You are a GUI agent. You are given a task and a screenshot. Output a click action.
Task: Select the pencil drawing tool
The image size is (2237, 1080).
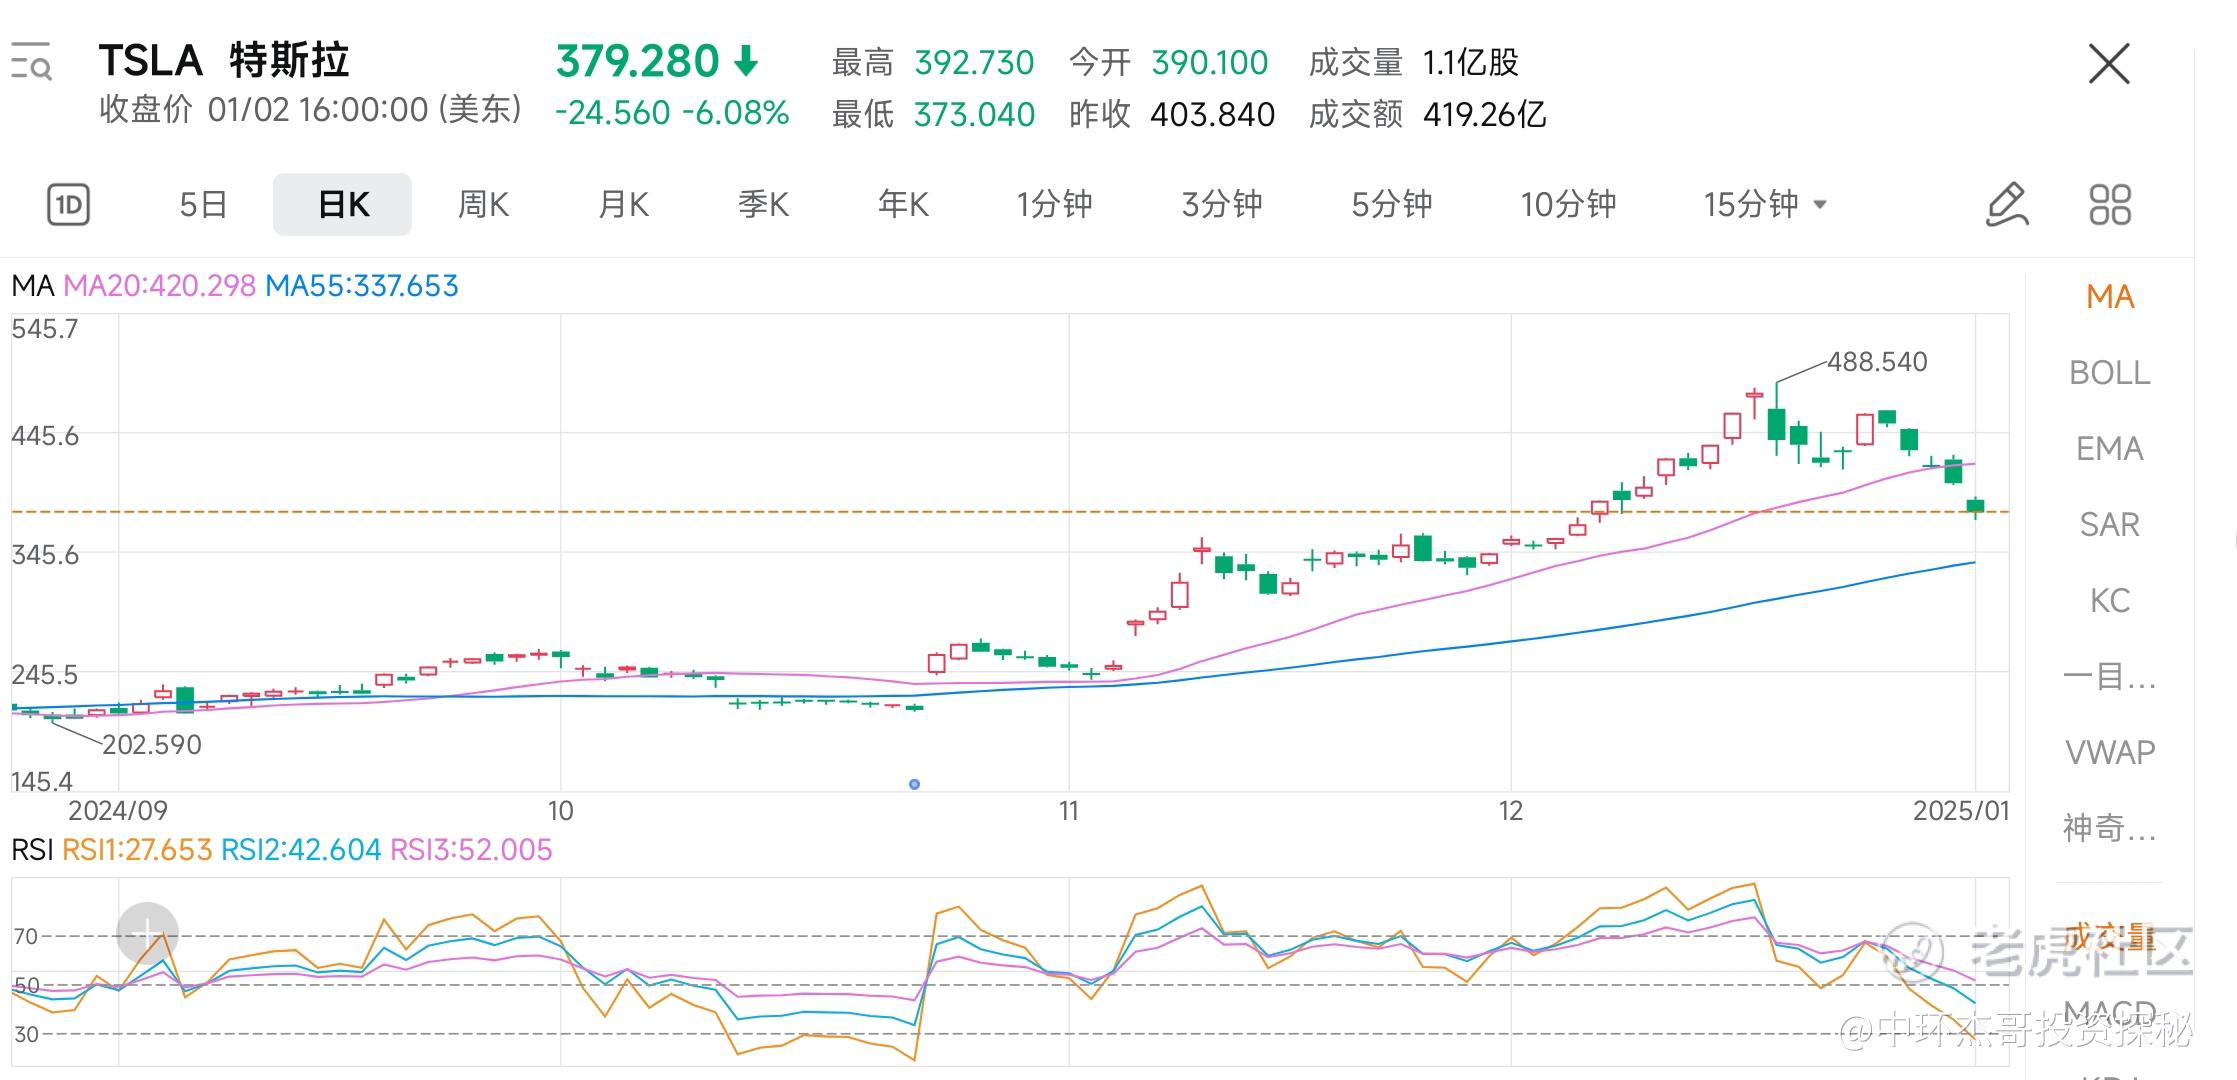2006,205
